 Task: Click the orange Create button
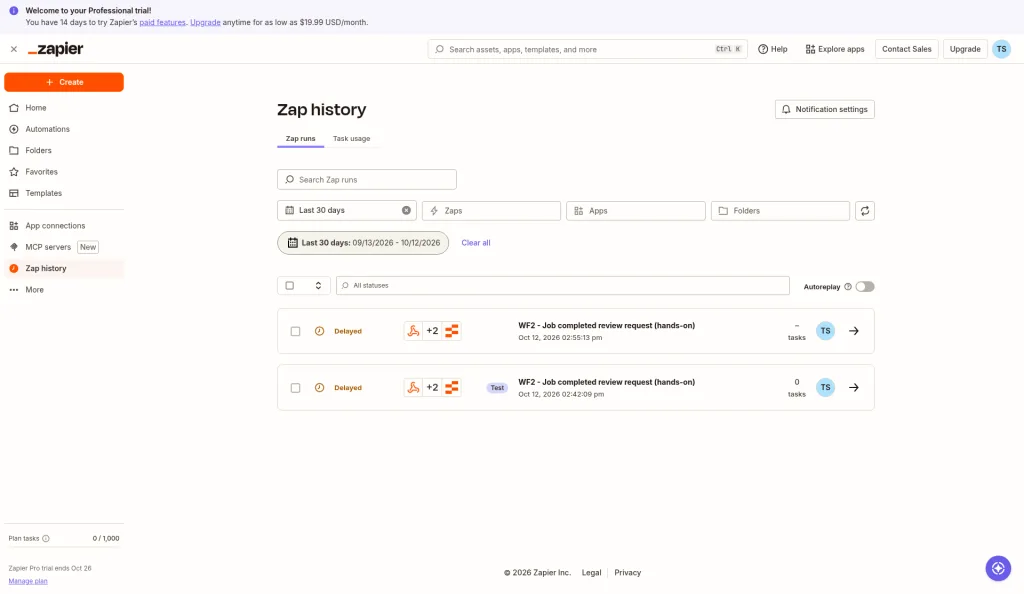pos(64,82)
